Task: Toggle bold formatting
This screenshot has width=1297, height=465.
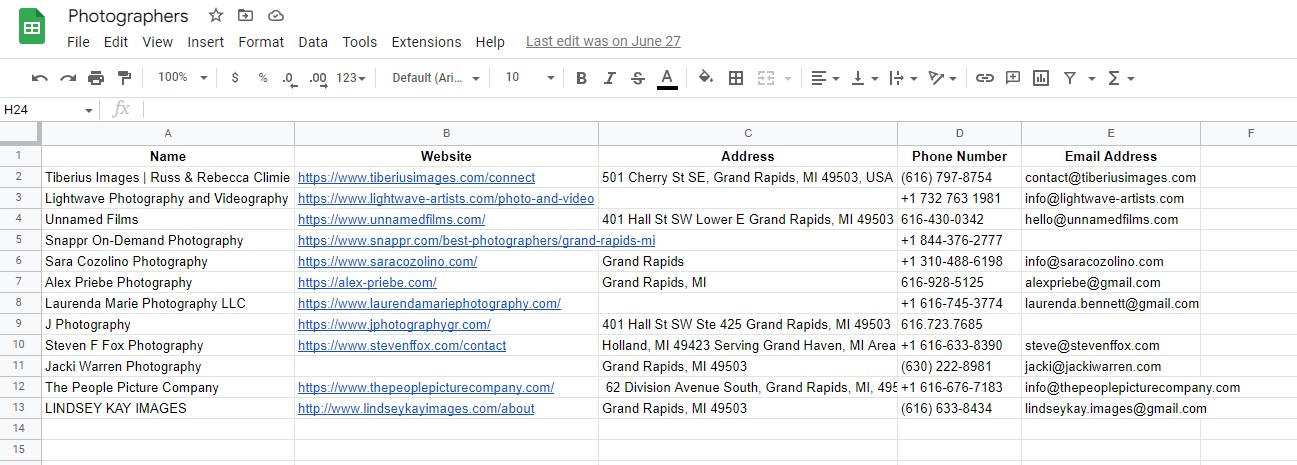Action: tap(581, 78)
